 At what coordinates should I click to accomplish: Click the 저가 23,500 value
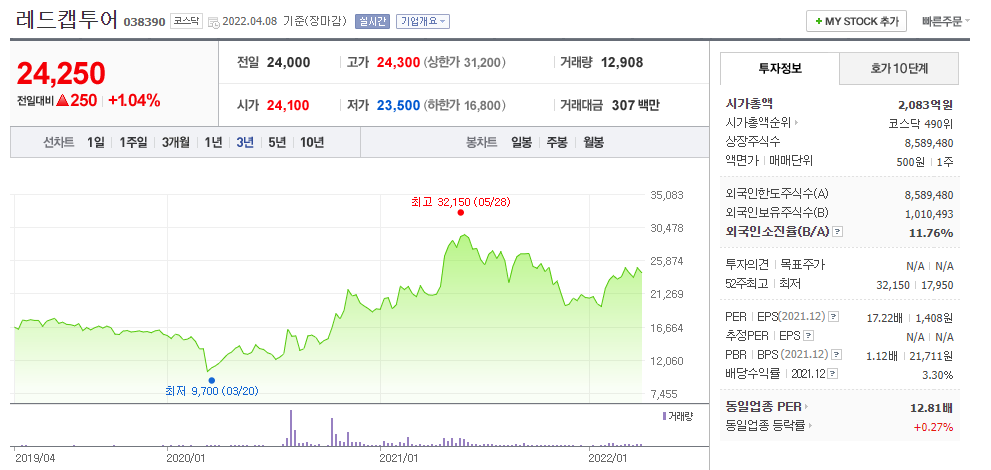398,105
